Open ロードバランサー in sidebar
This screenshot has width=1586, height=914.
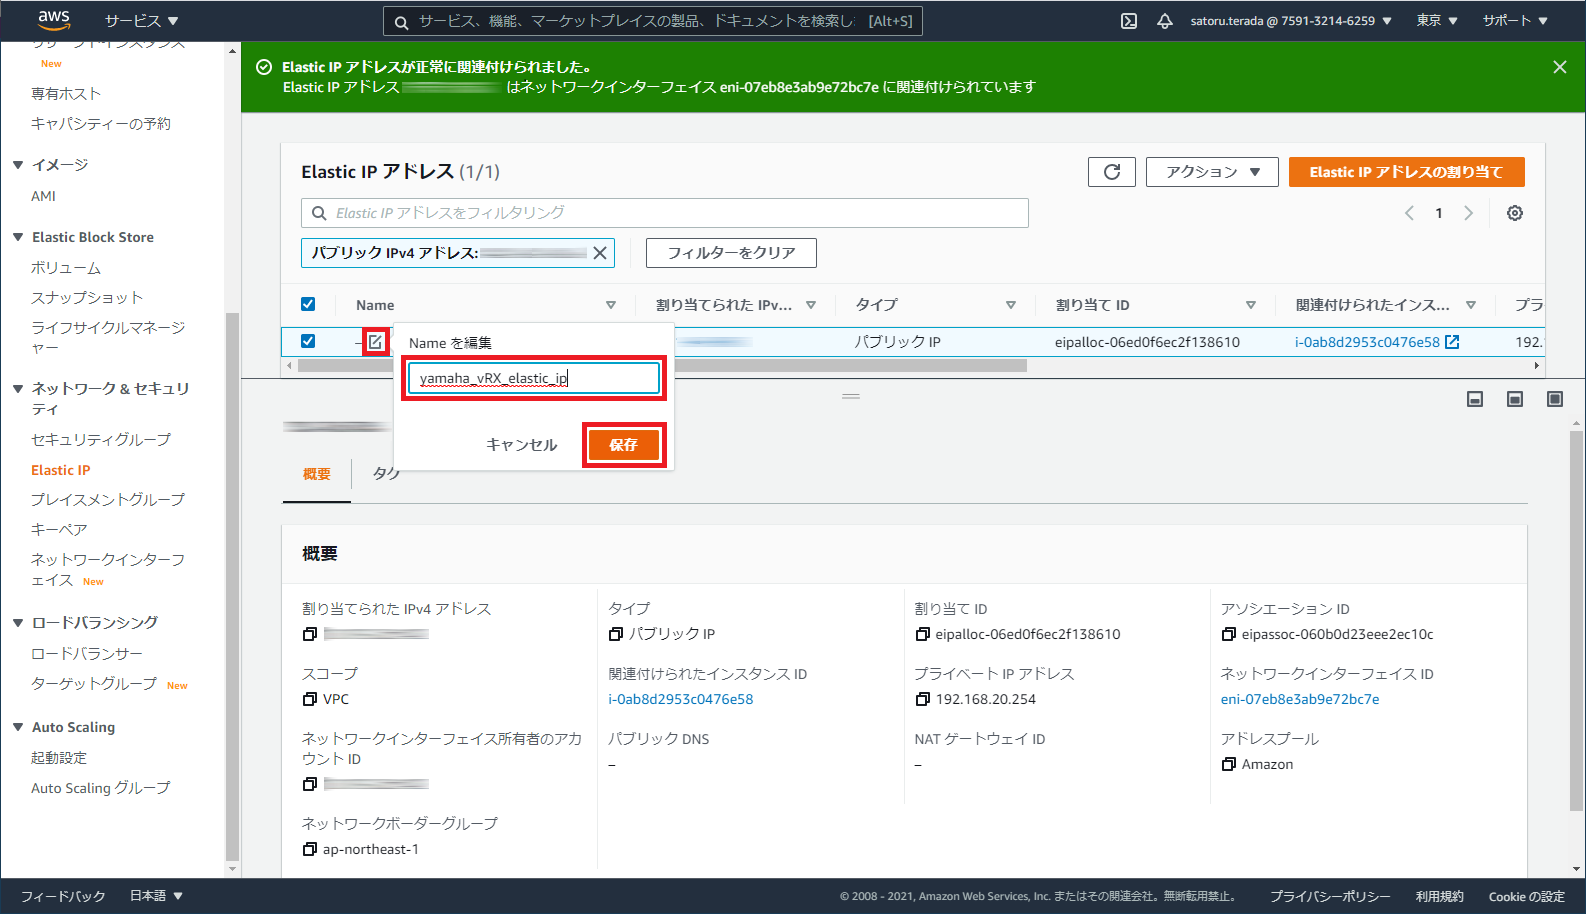pyautogui.click(x=87, y=654)
